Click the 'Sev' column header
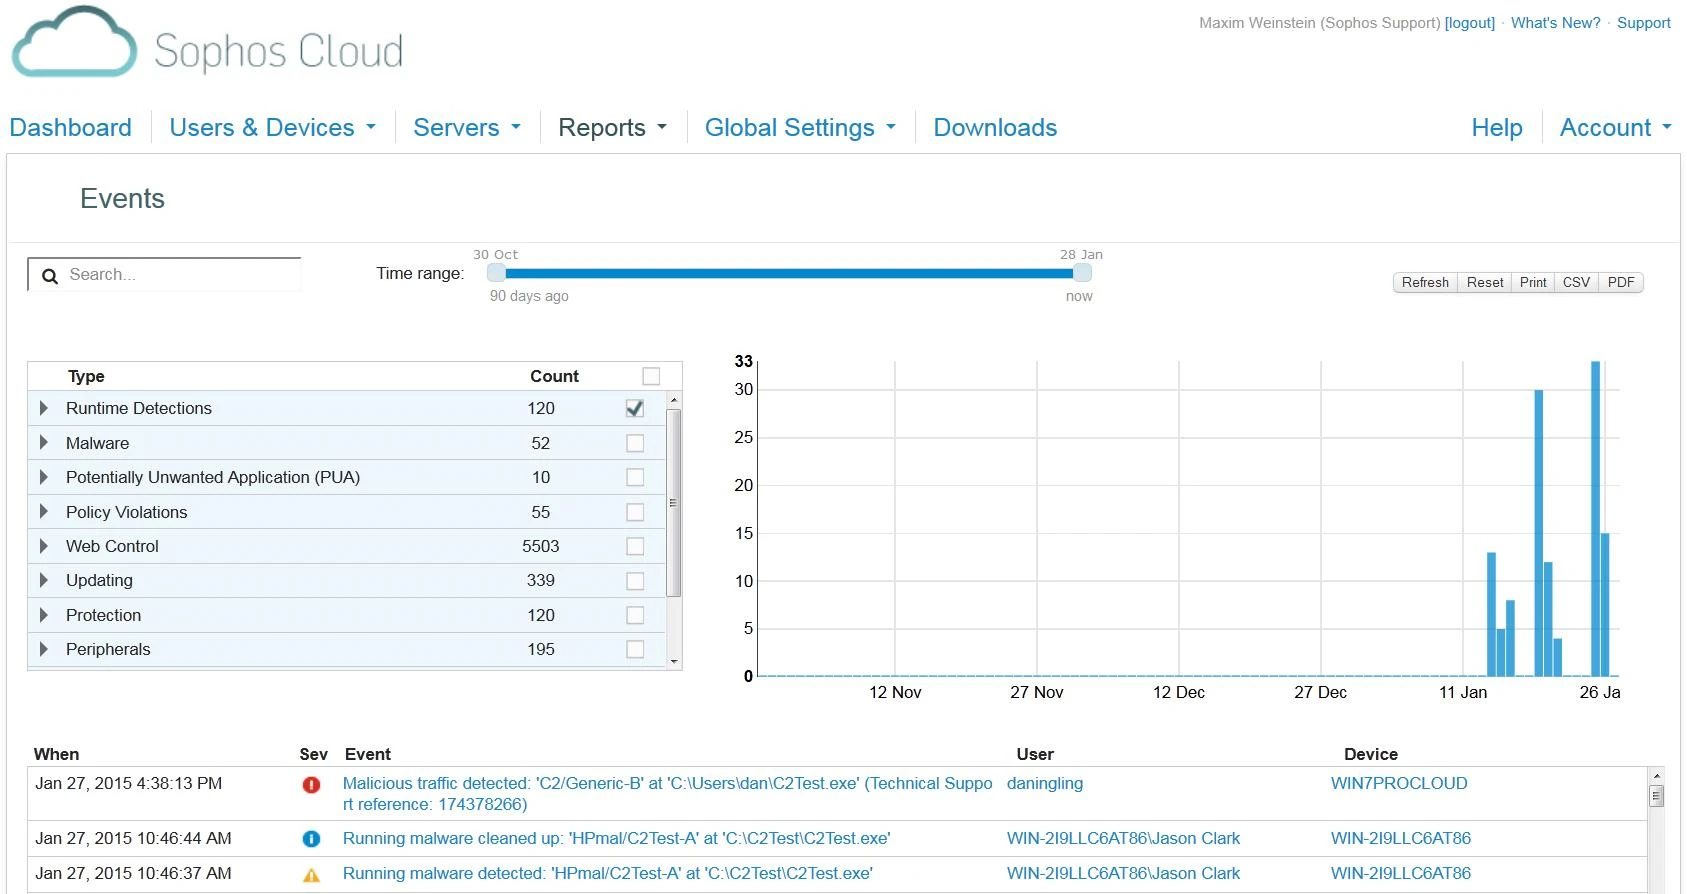Screen dimensions: 1687x894 click(313, 755)
